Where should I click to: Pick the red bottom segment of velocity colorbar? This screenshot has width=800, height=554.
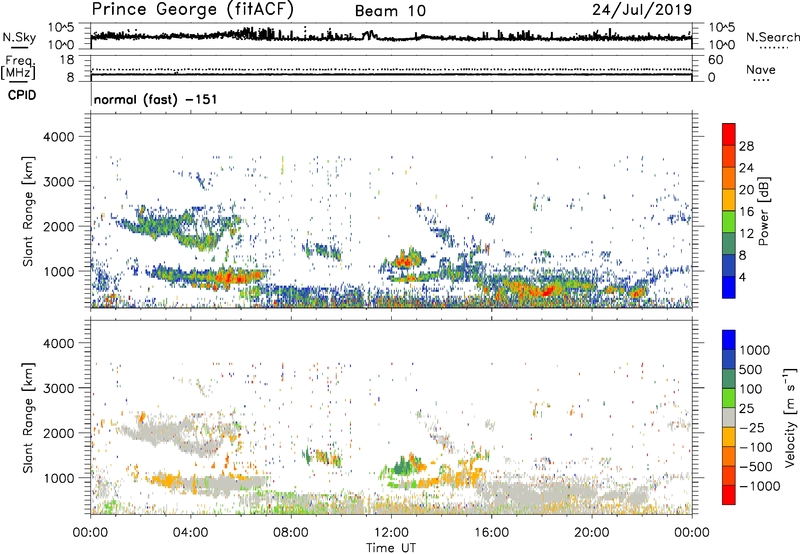tap(729, 495)
